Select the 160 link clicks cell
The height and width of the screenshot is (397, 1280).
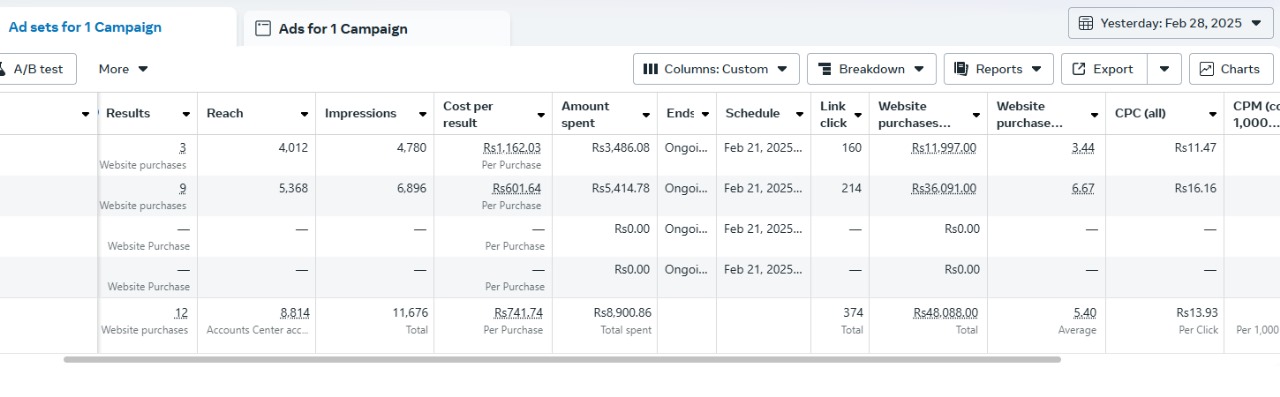tap(840, 155)
